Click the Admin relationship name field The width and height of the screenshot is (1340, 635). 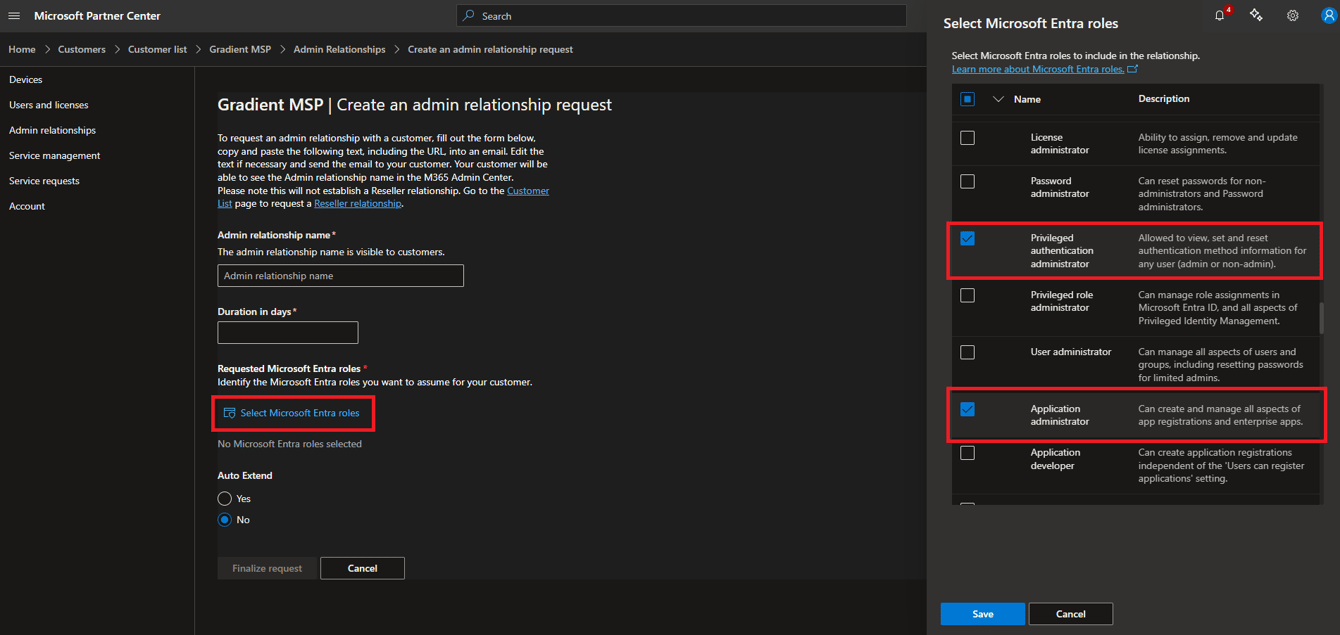click(x=340, y=275)
